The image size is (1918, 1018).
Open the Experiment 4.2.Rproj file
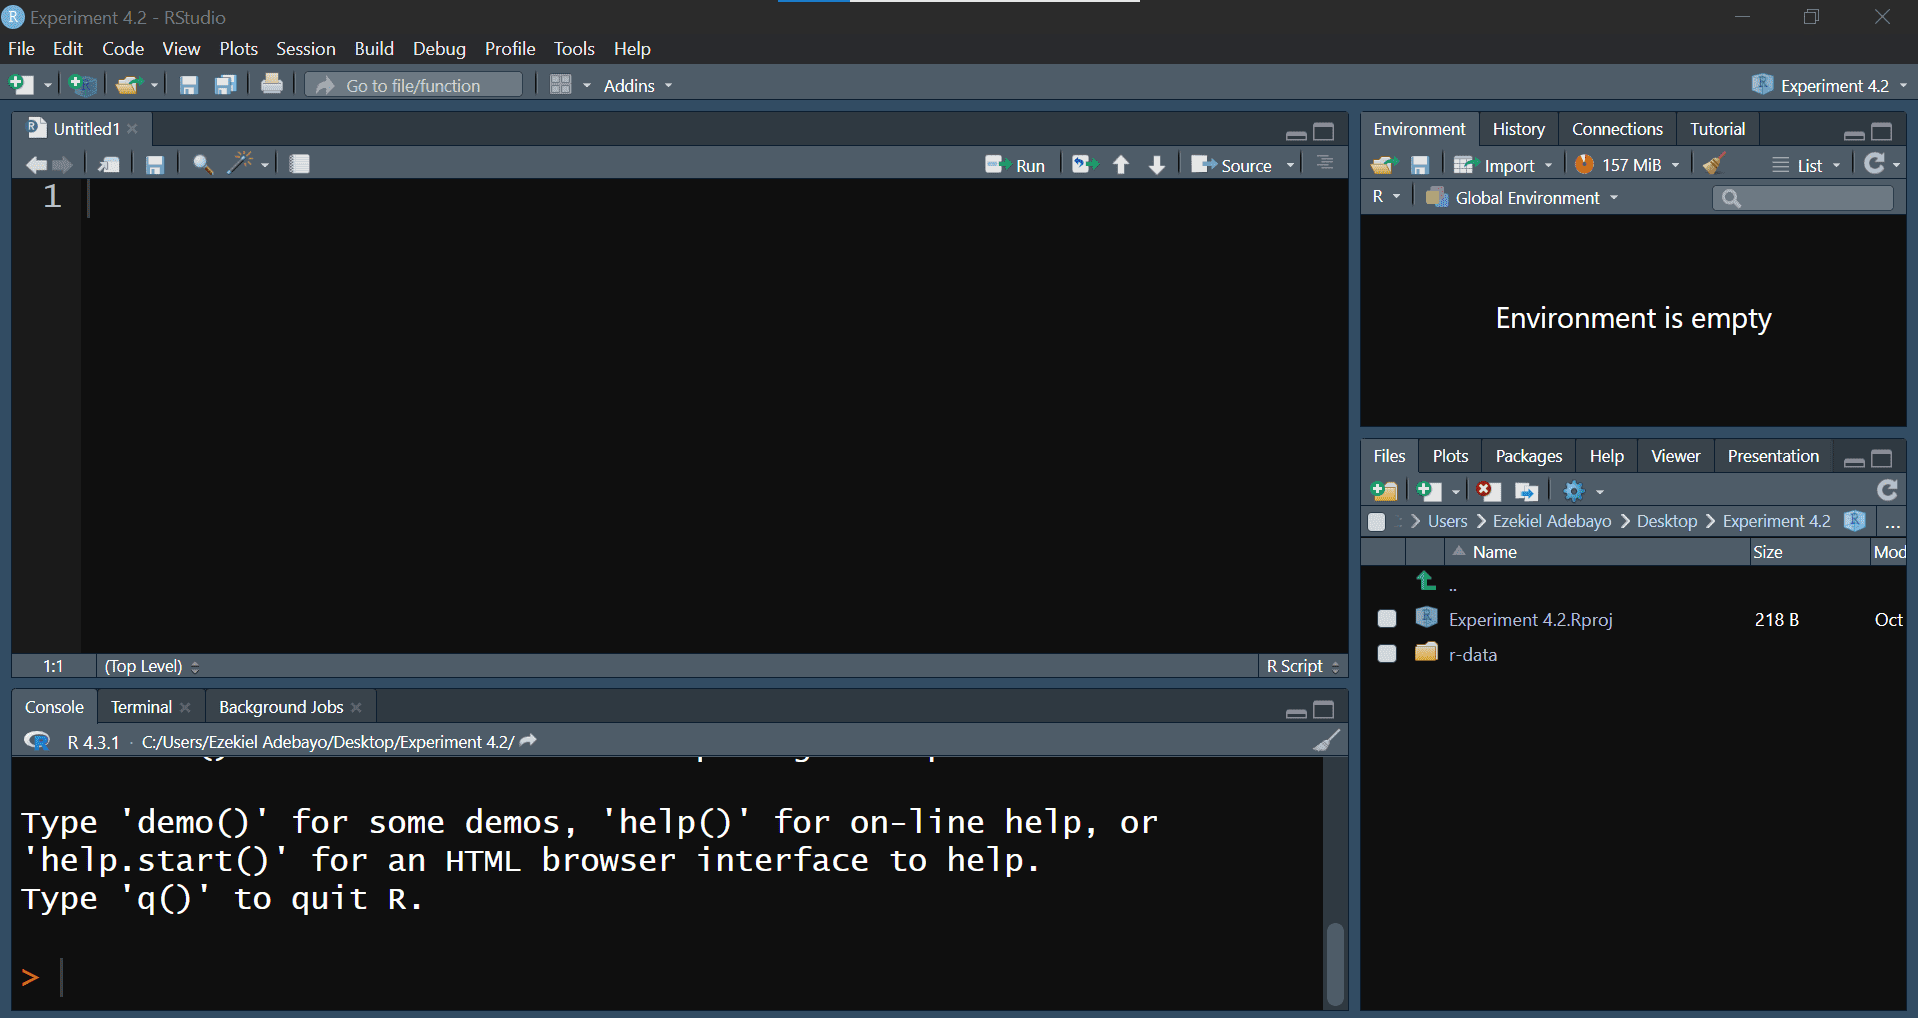coord(1530,620)
